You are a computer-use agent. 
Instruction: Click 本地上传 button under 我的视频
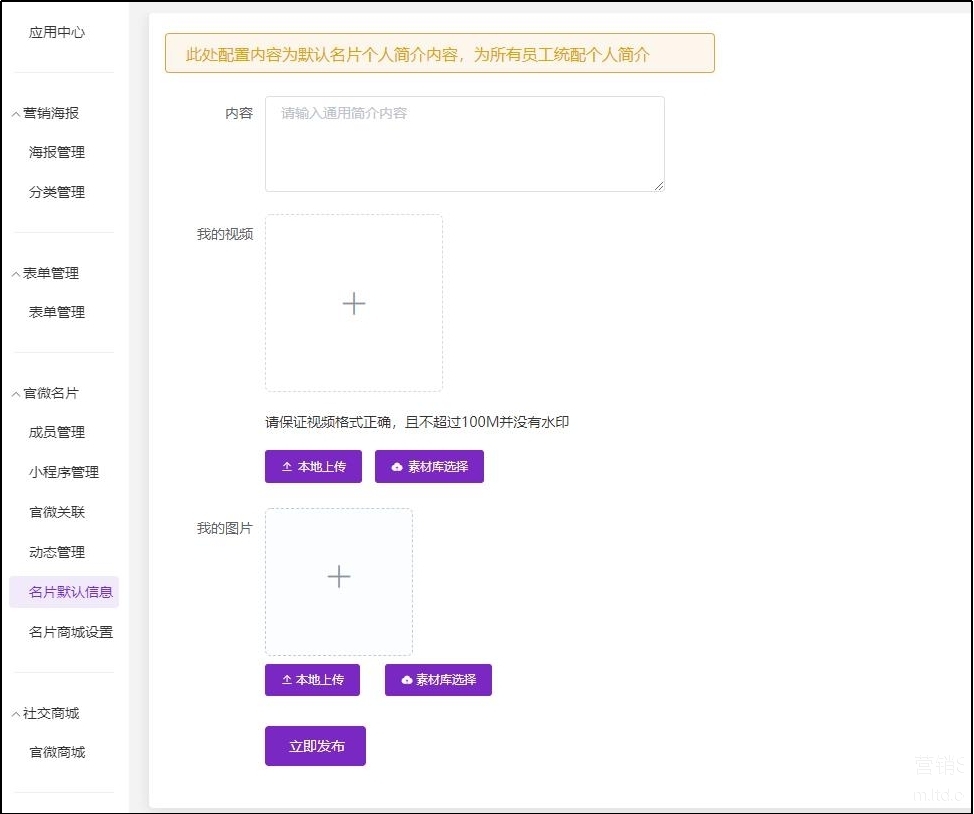(x=313, y=467)
